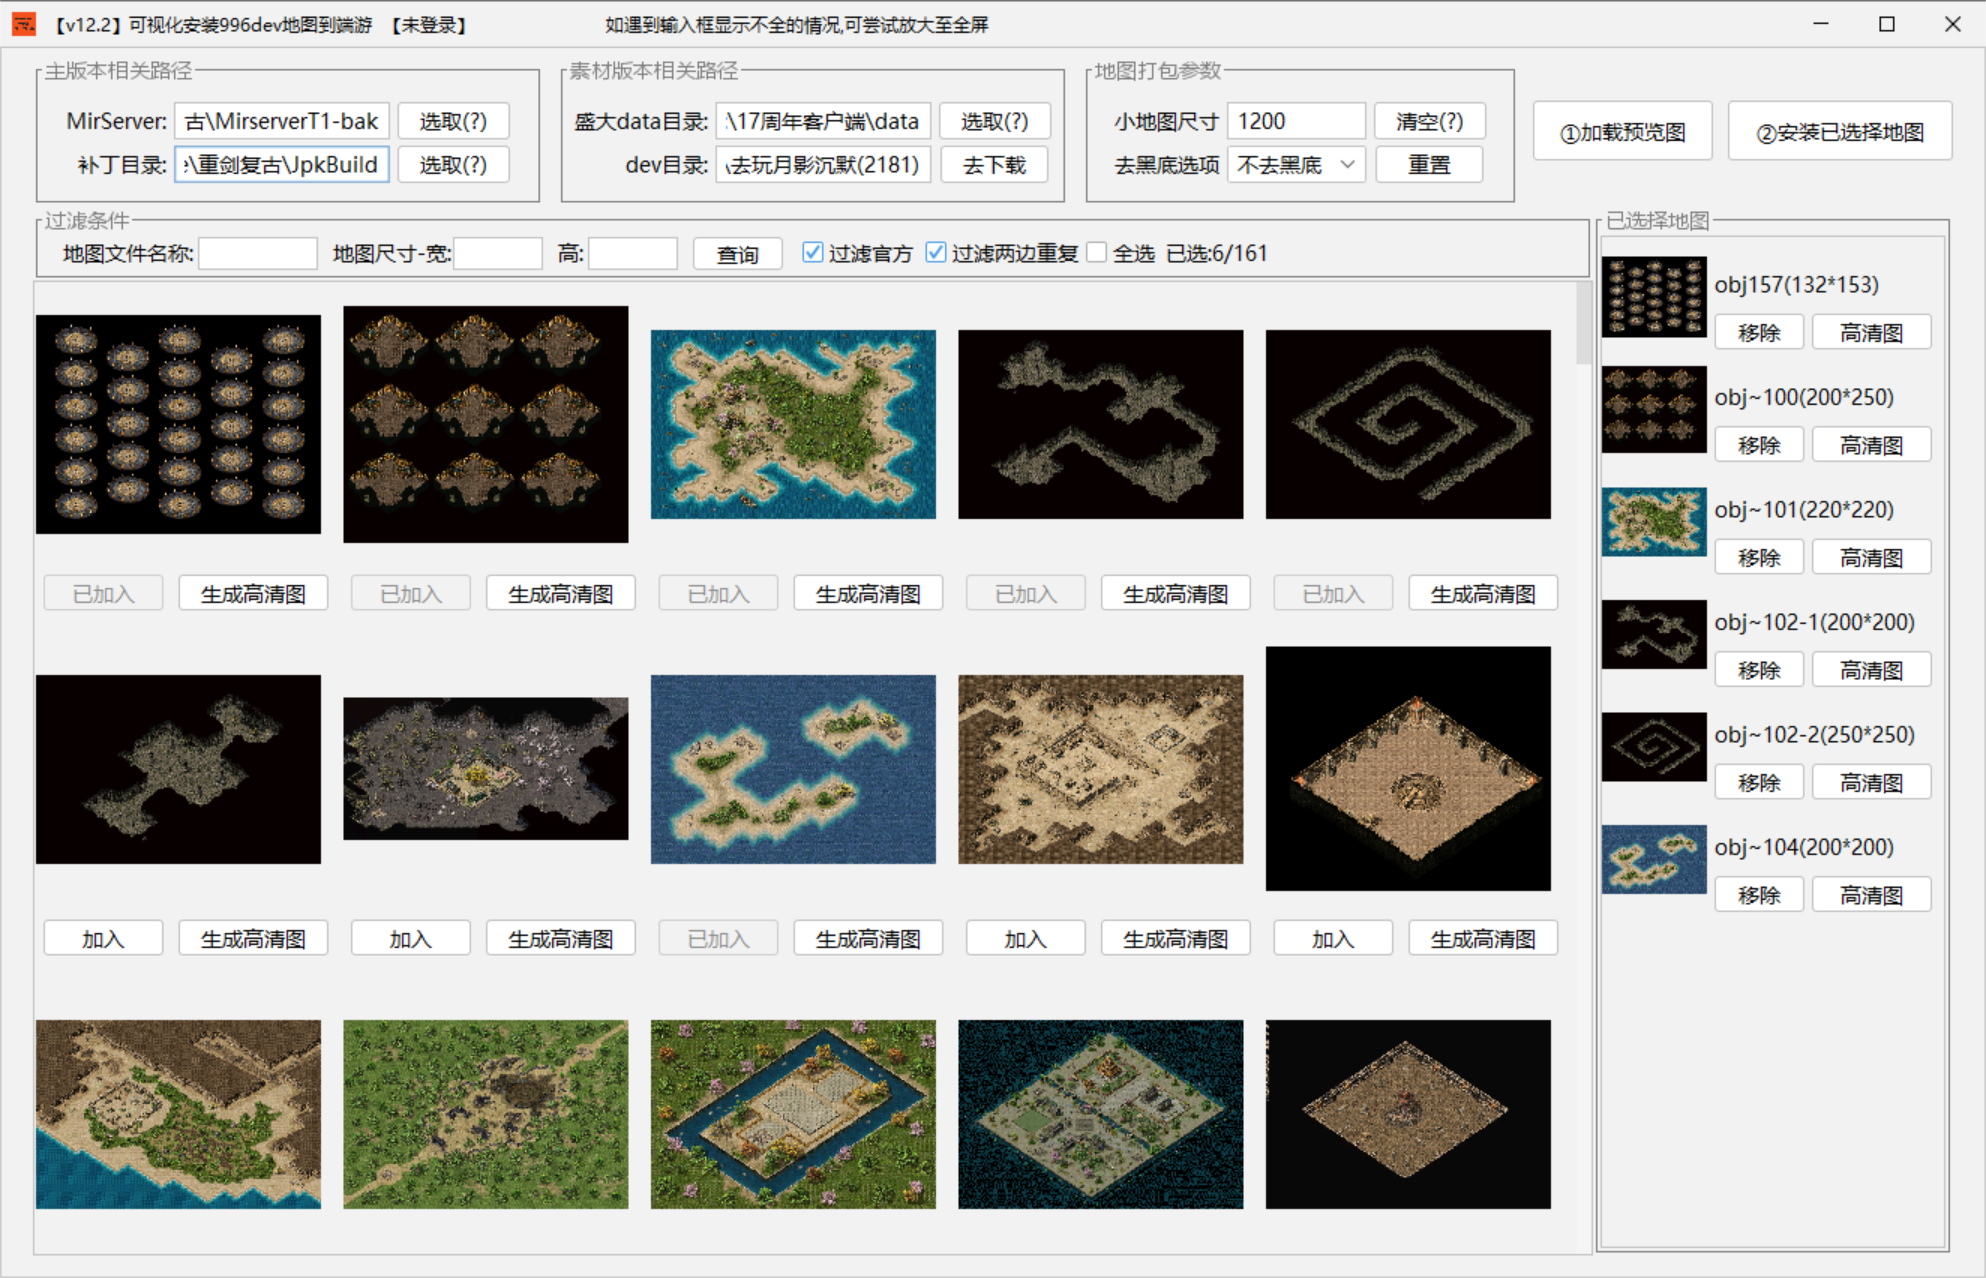Click the 去下载 button
1986x1278 pixels.
994,165
